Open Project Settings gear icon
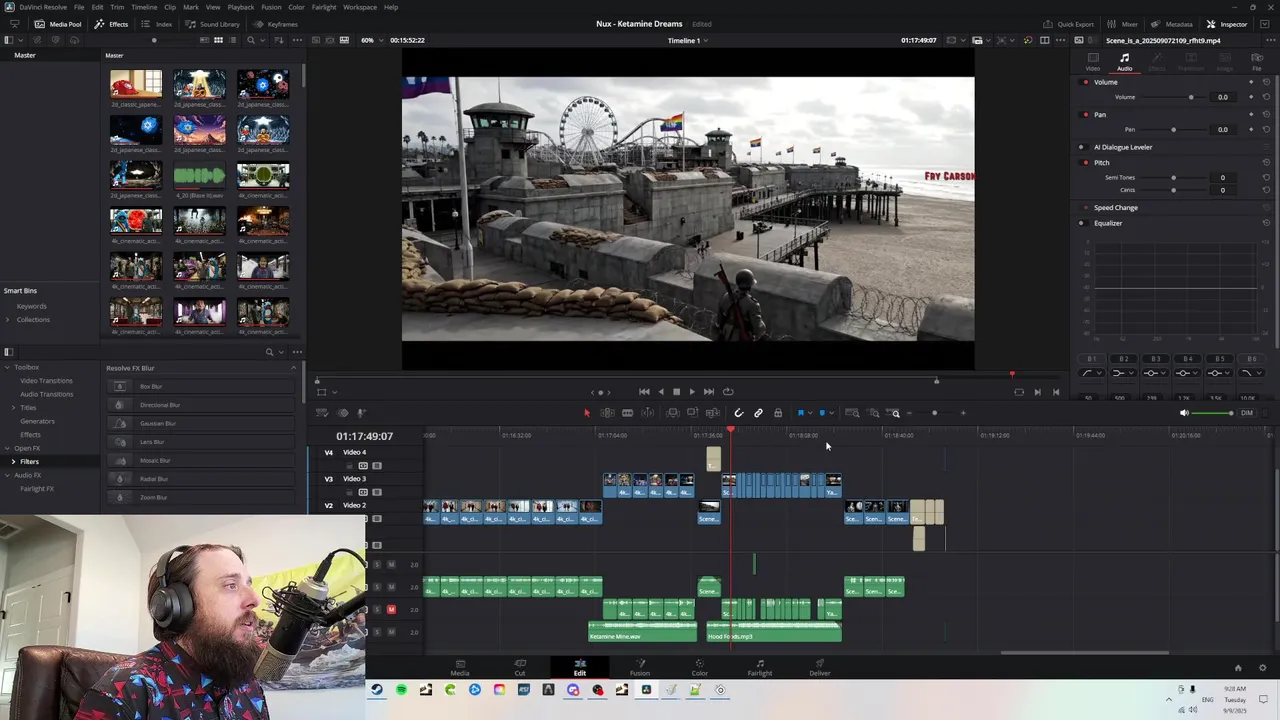Image resolution: width=1280 pixels, height=720 pixels. pyautogui.click(x=1262, y=668)
